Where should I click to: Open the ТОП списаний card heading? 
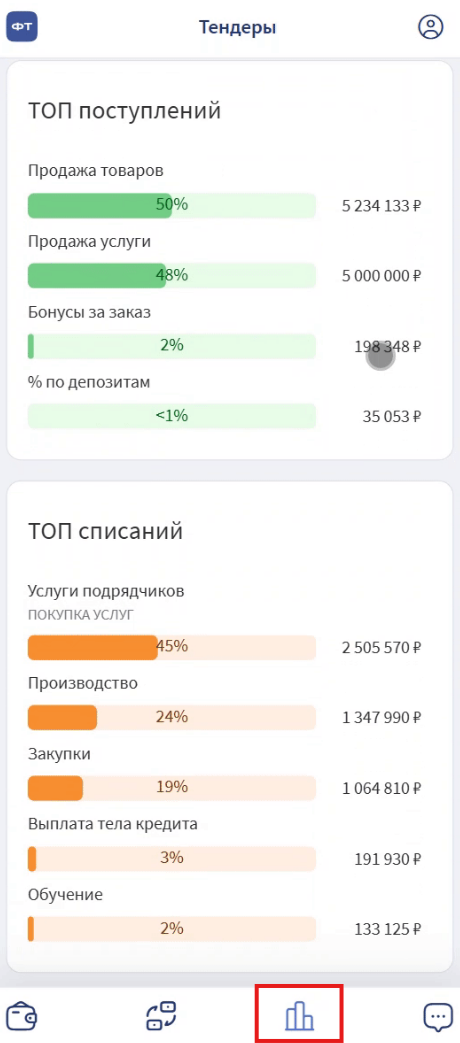105,531
